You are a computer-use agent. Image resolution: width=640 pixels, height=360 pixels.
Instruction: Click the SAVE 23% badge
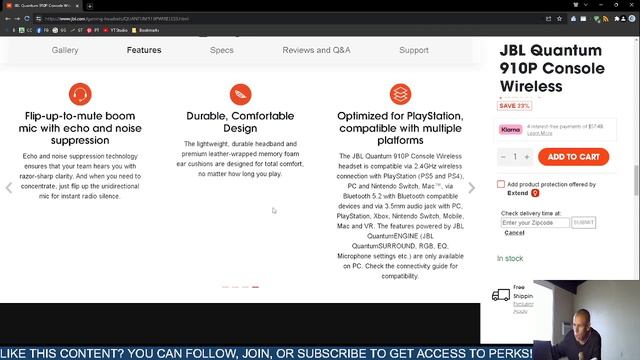pyautogui.click(x=514, y=106)
